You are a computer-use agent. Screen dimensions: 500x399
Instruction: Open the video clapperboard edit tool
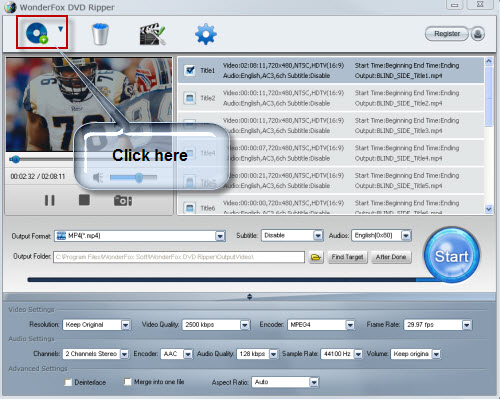point(152,34)
